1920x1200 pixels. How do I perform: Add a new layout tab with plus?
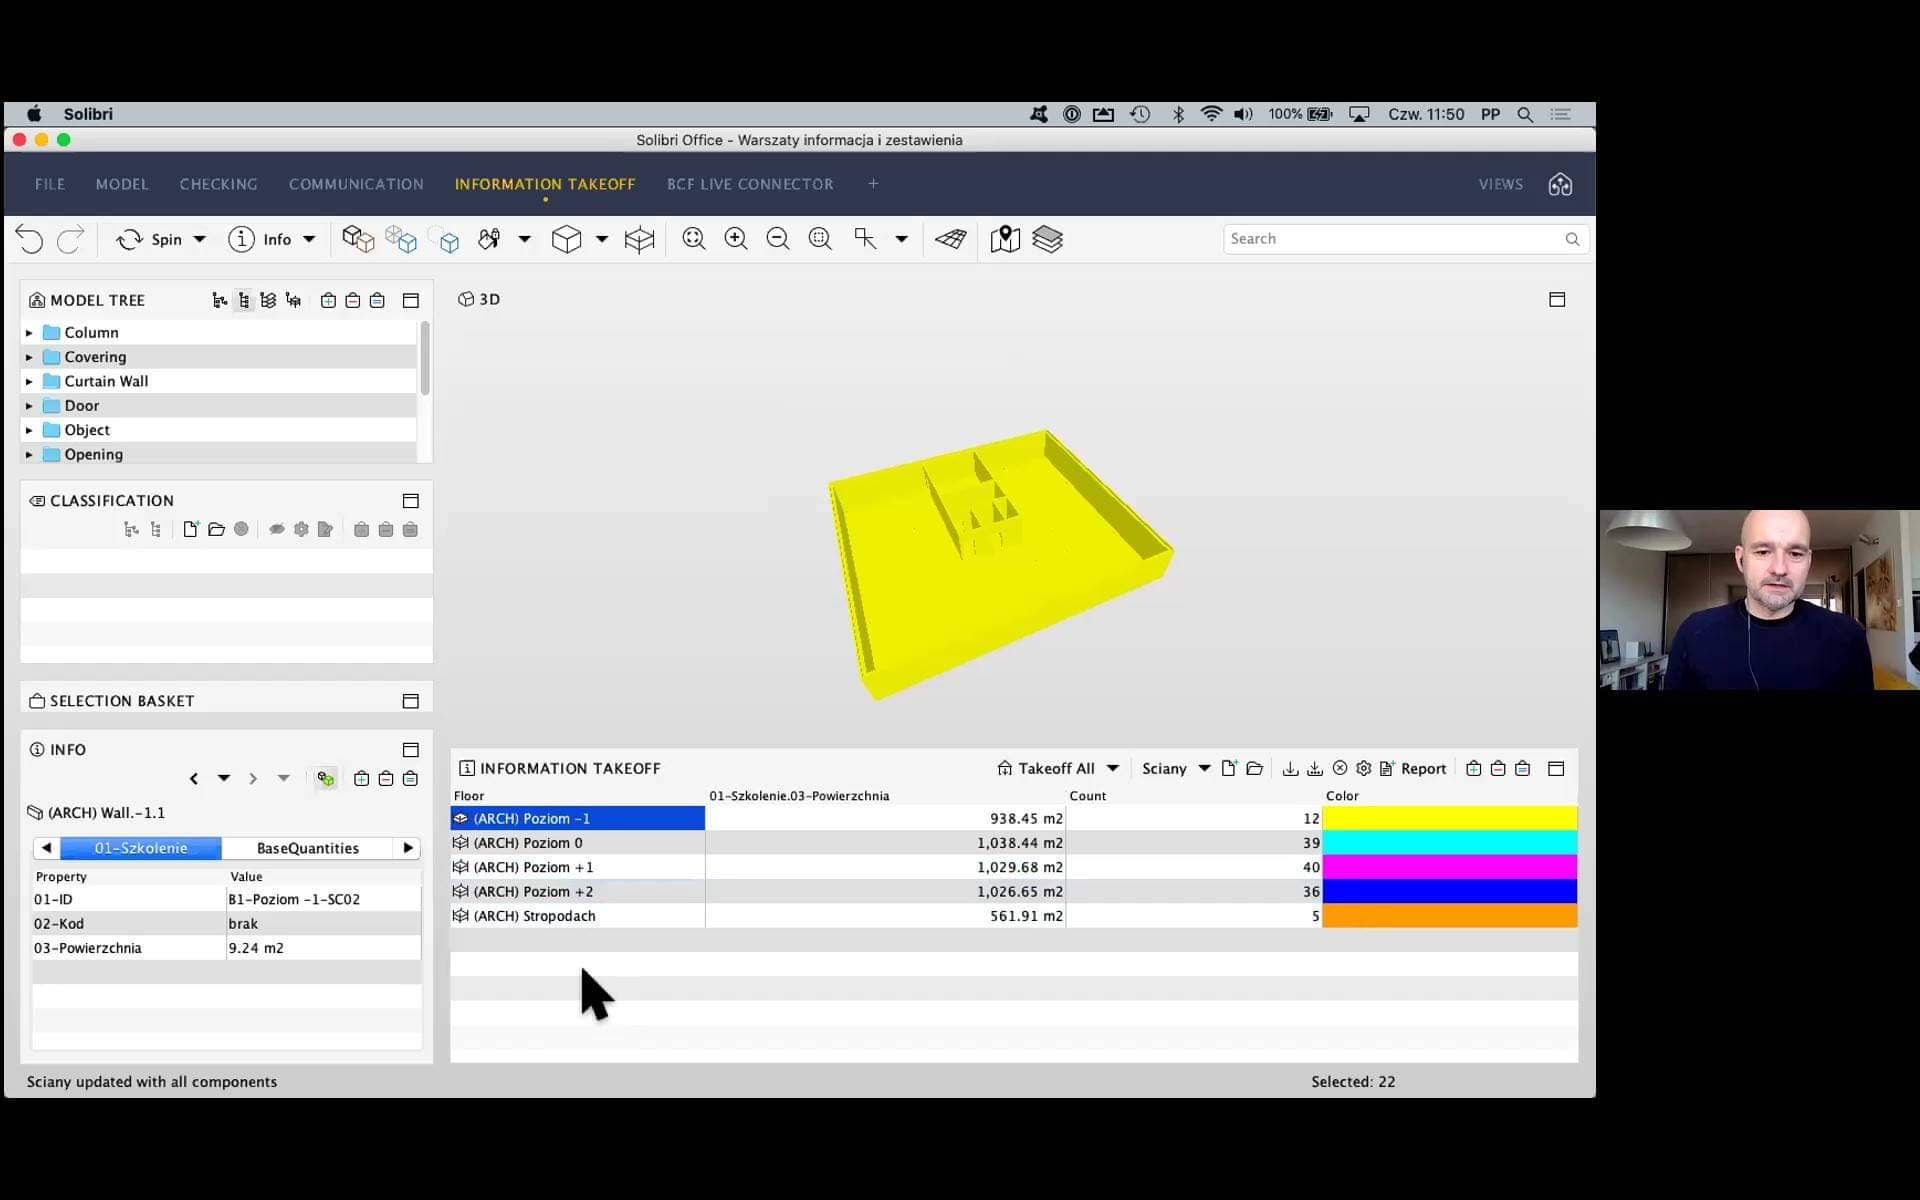pos(873,184)
